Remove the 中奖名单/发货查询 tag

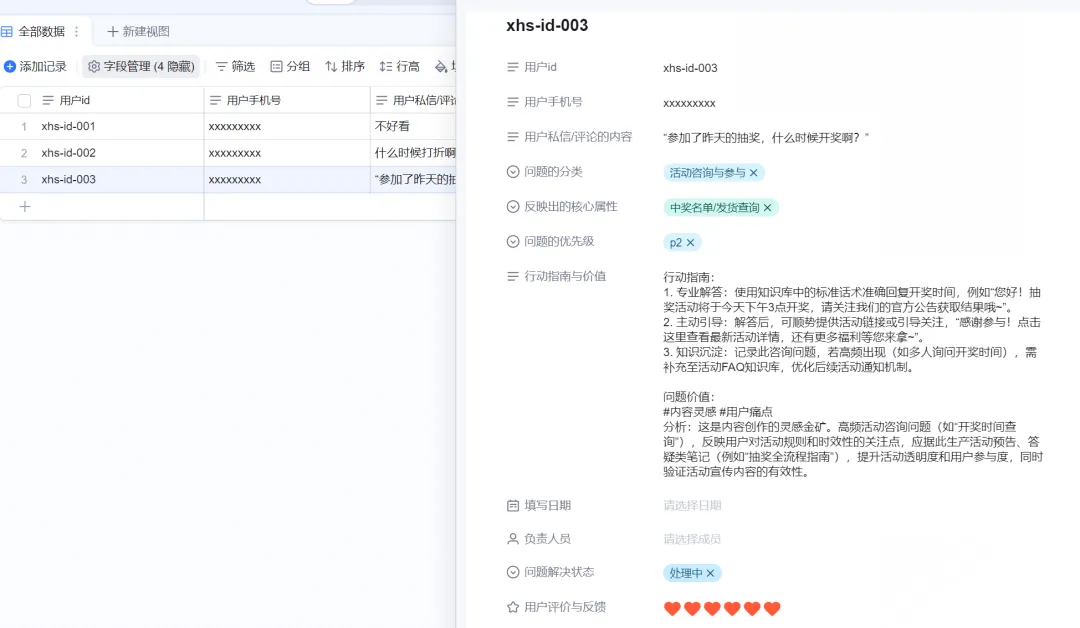pyautogui.click(x=768, y=208)
